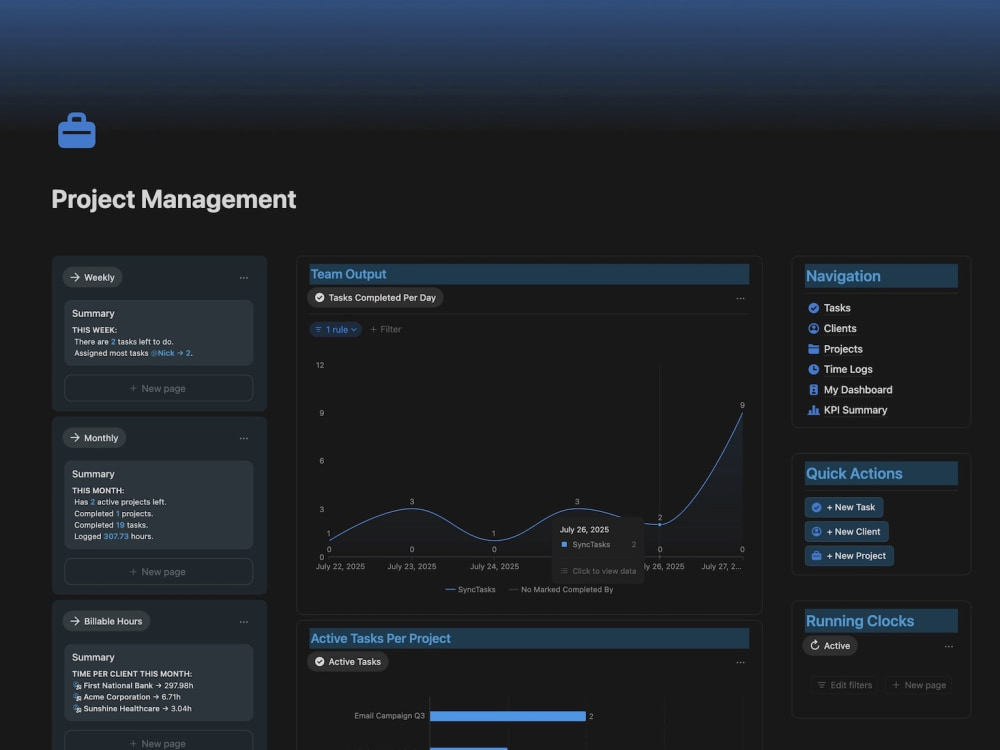The height and width of the screenshot is (750, 1000).
Task: Toggle No Marked Completed By legend item
Action: point(561,590)
